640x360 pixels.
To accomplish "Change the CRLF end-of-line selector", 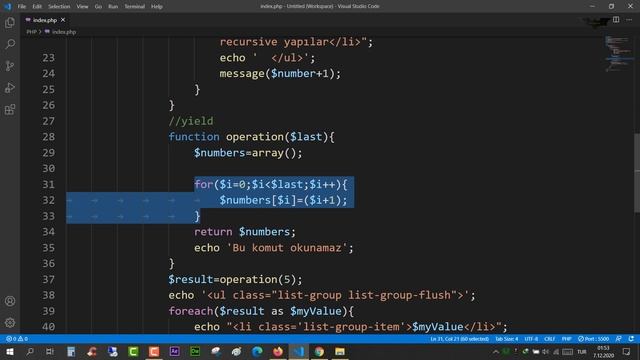I will click(x=549, y=339).
